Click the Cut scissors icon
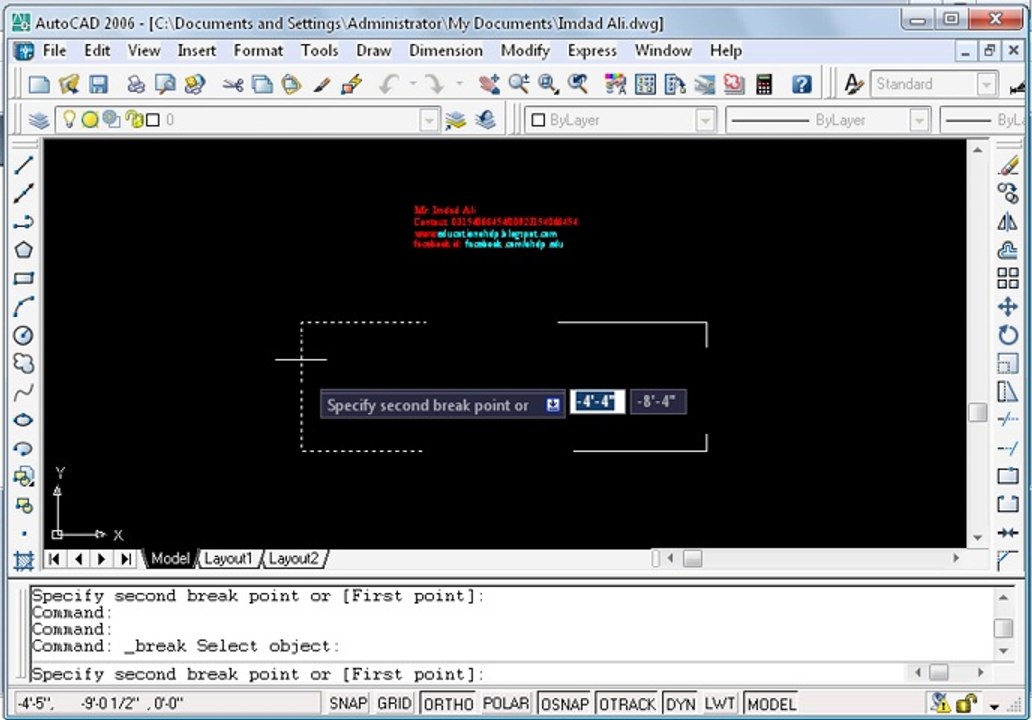1032x720 pixels. pyautogui.click(x=232, y=84)
